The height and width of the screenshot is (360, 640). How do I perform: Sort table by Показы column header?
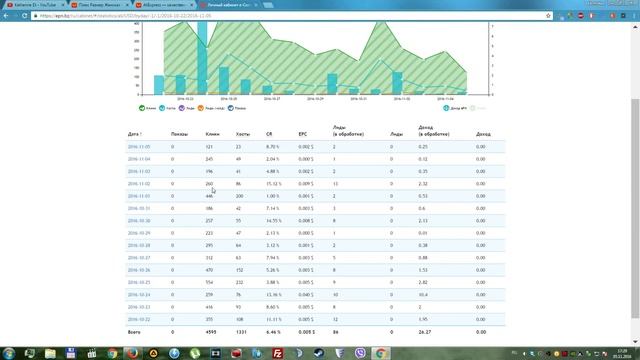pos(180,134)
